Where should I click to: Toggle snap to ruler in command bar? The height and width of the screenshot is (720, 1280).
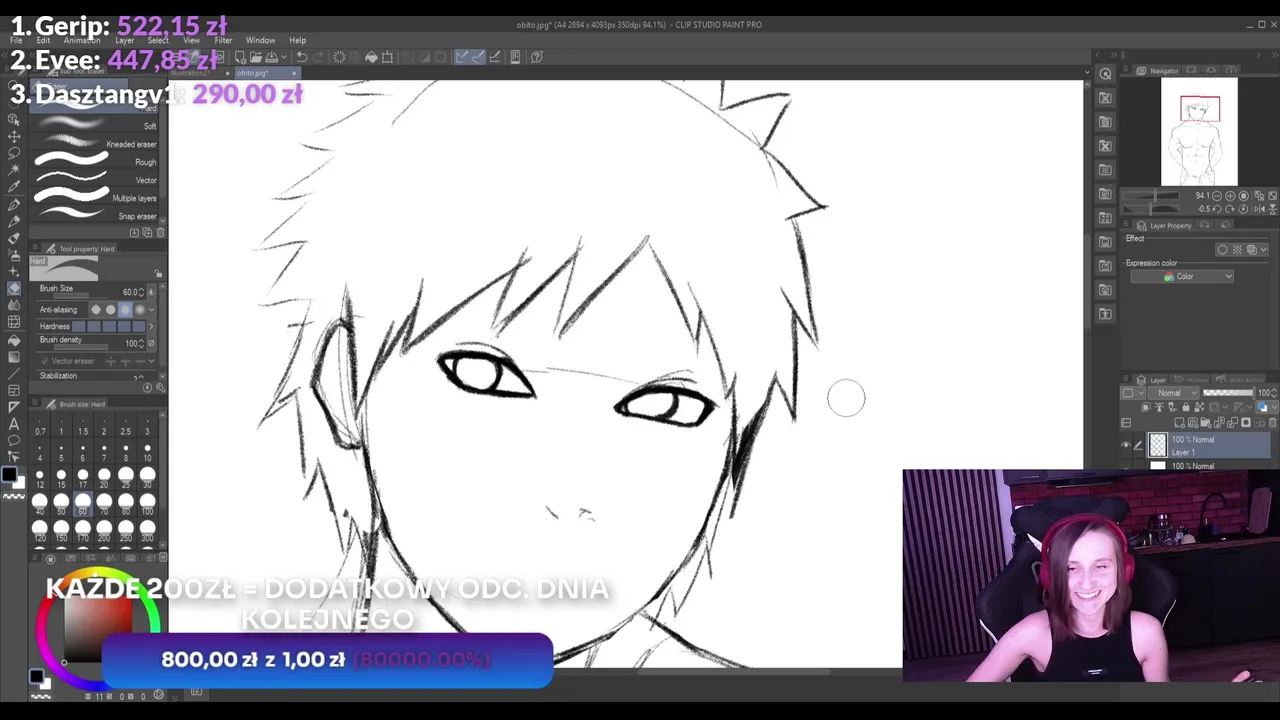tap(462, 57)
